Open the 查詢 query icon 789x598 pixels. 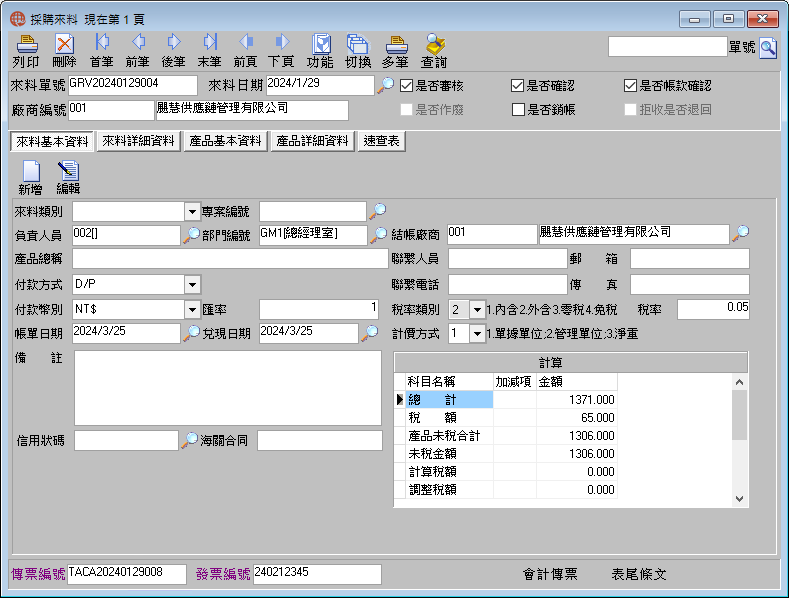coord(434,51)
